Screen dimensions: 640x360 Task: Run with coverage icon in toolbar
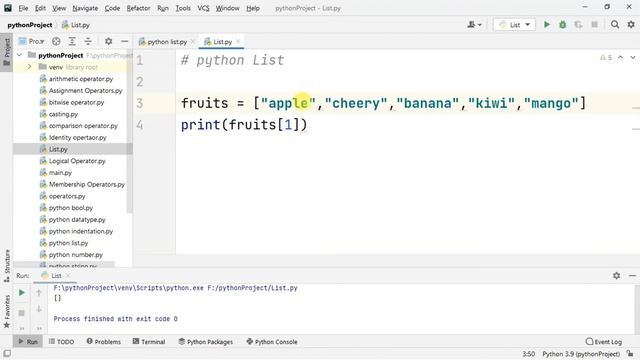pyautogui.click(x=578, y=25)
